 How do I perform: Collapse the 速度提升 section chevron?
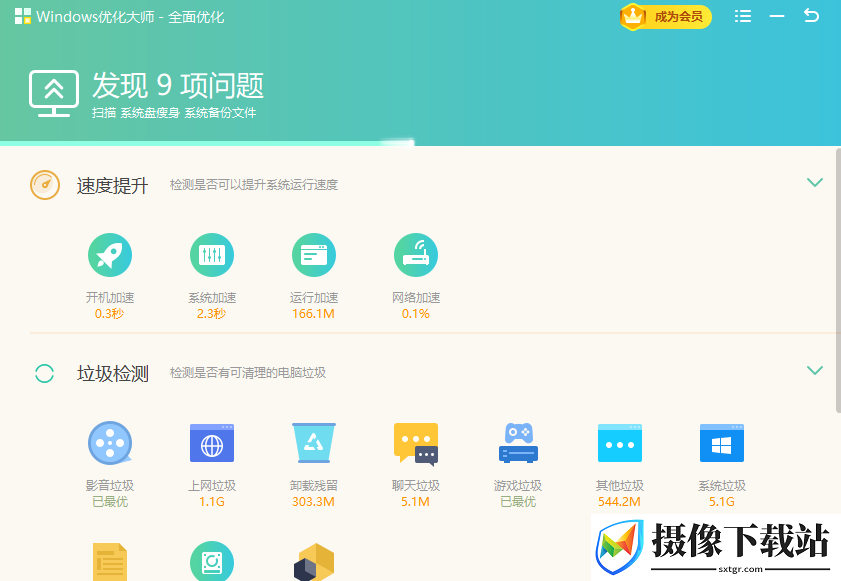[815, 182]
